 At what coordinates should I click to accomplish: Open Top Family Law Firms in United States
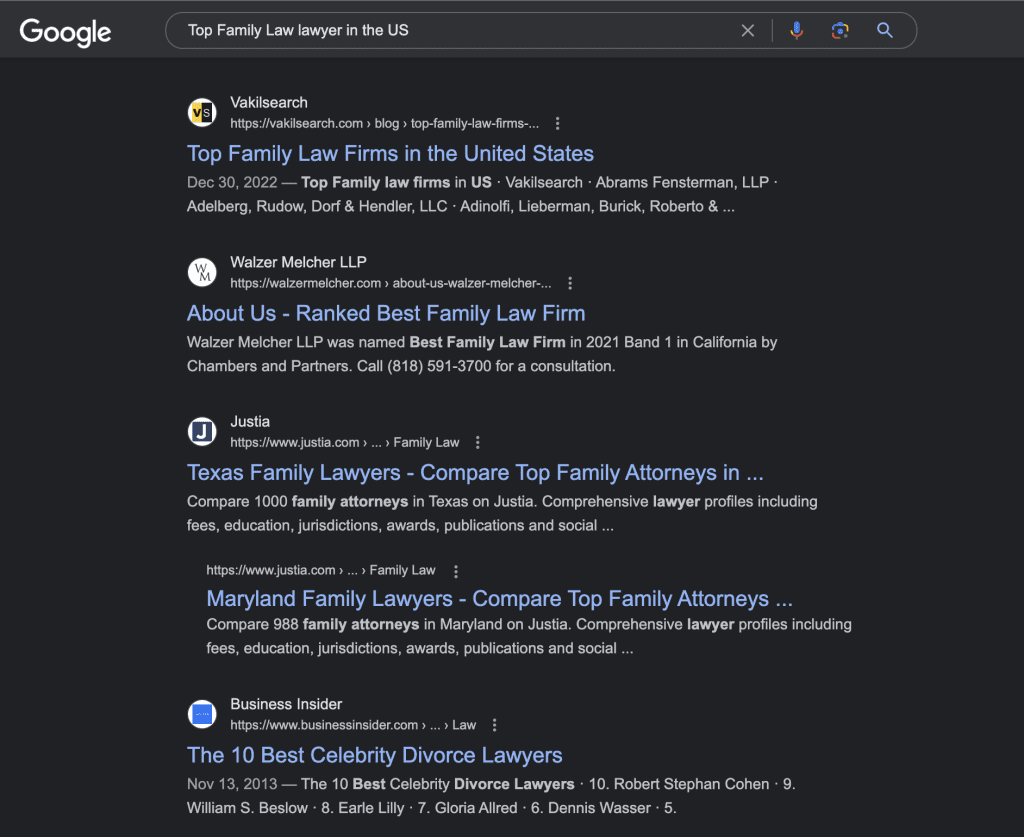click(x=390, y=153)
